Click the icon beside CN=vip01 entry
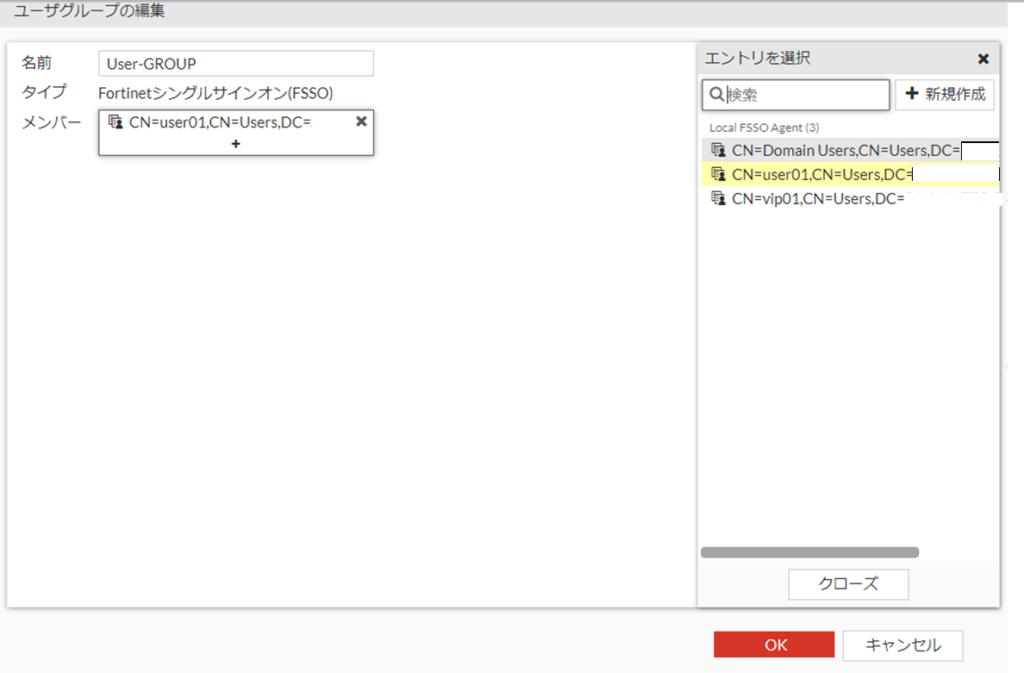The width and height of the screenshot is (1024, 673). pyautogui.click(x=717, y=199)
